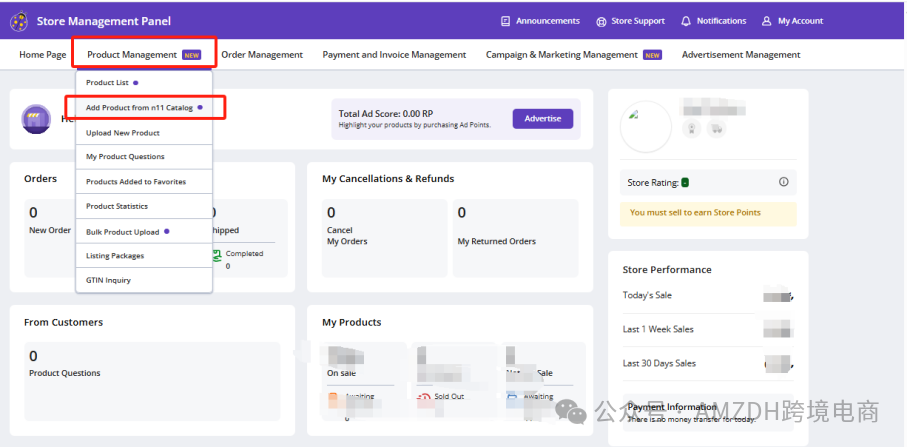The width and height of the screenshot is (908, 447).
Task: Click the Store Support headset icon
Action: 601,21
